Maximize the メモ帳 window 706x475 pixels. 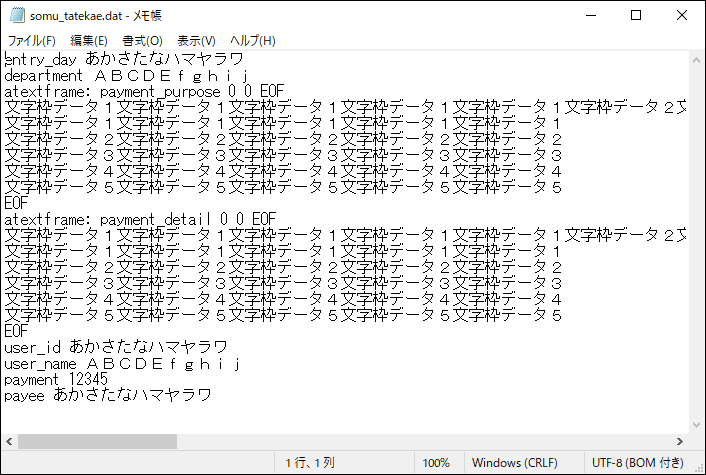click(636, 15)
